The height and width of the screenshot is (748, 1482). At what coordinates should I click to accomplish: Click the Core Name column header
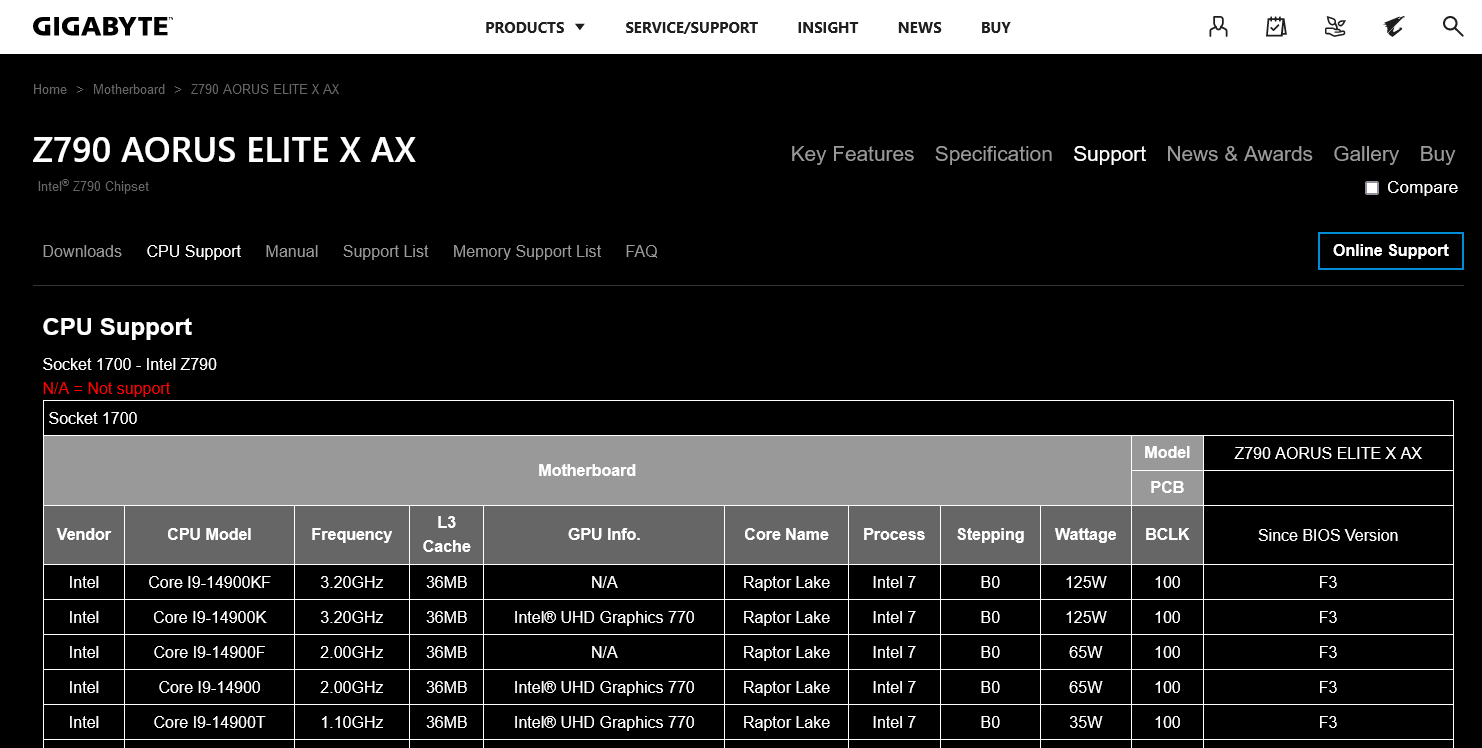click(786, 535)
